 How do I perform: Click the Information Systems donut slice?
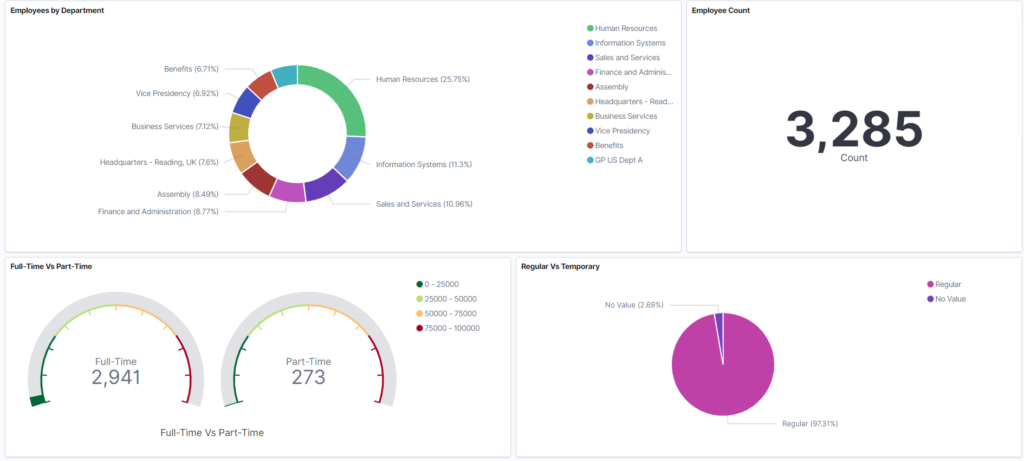353,157
